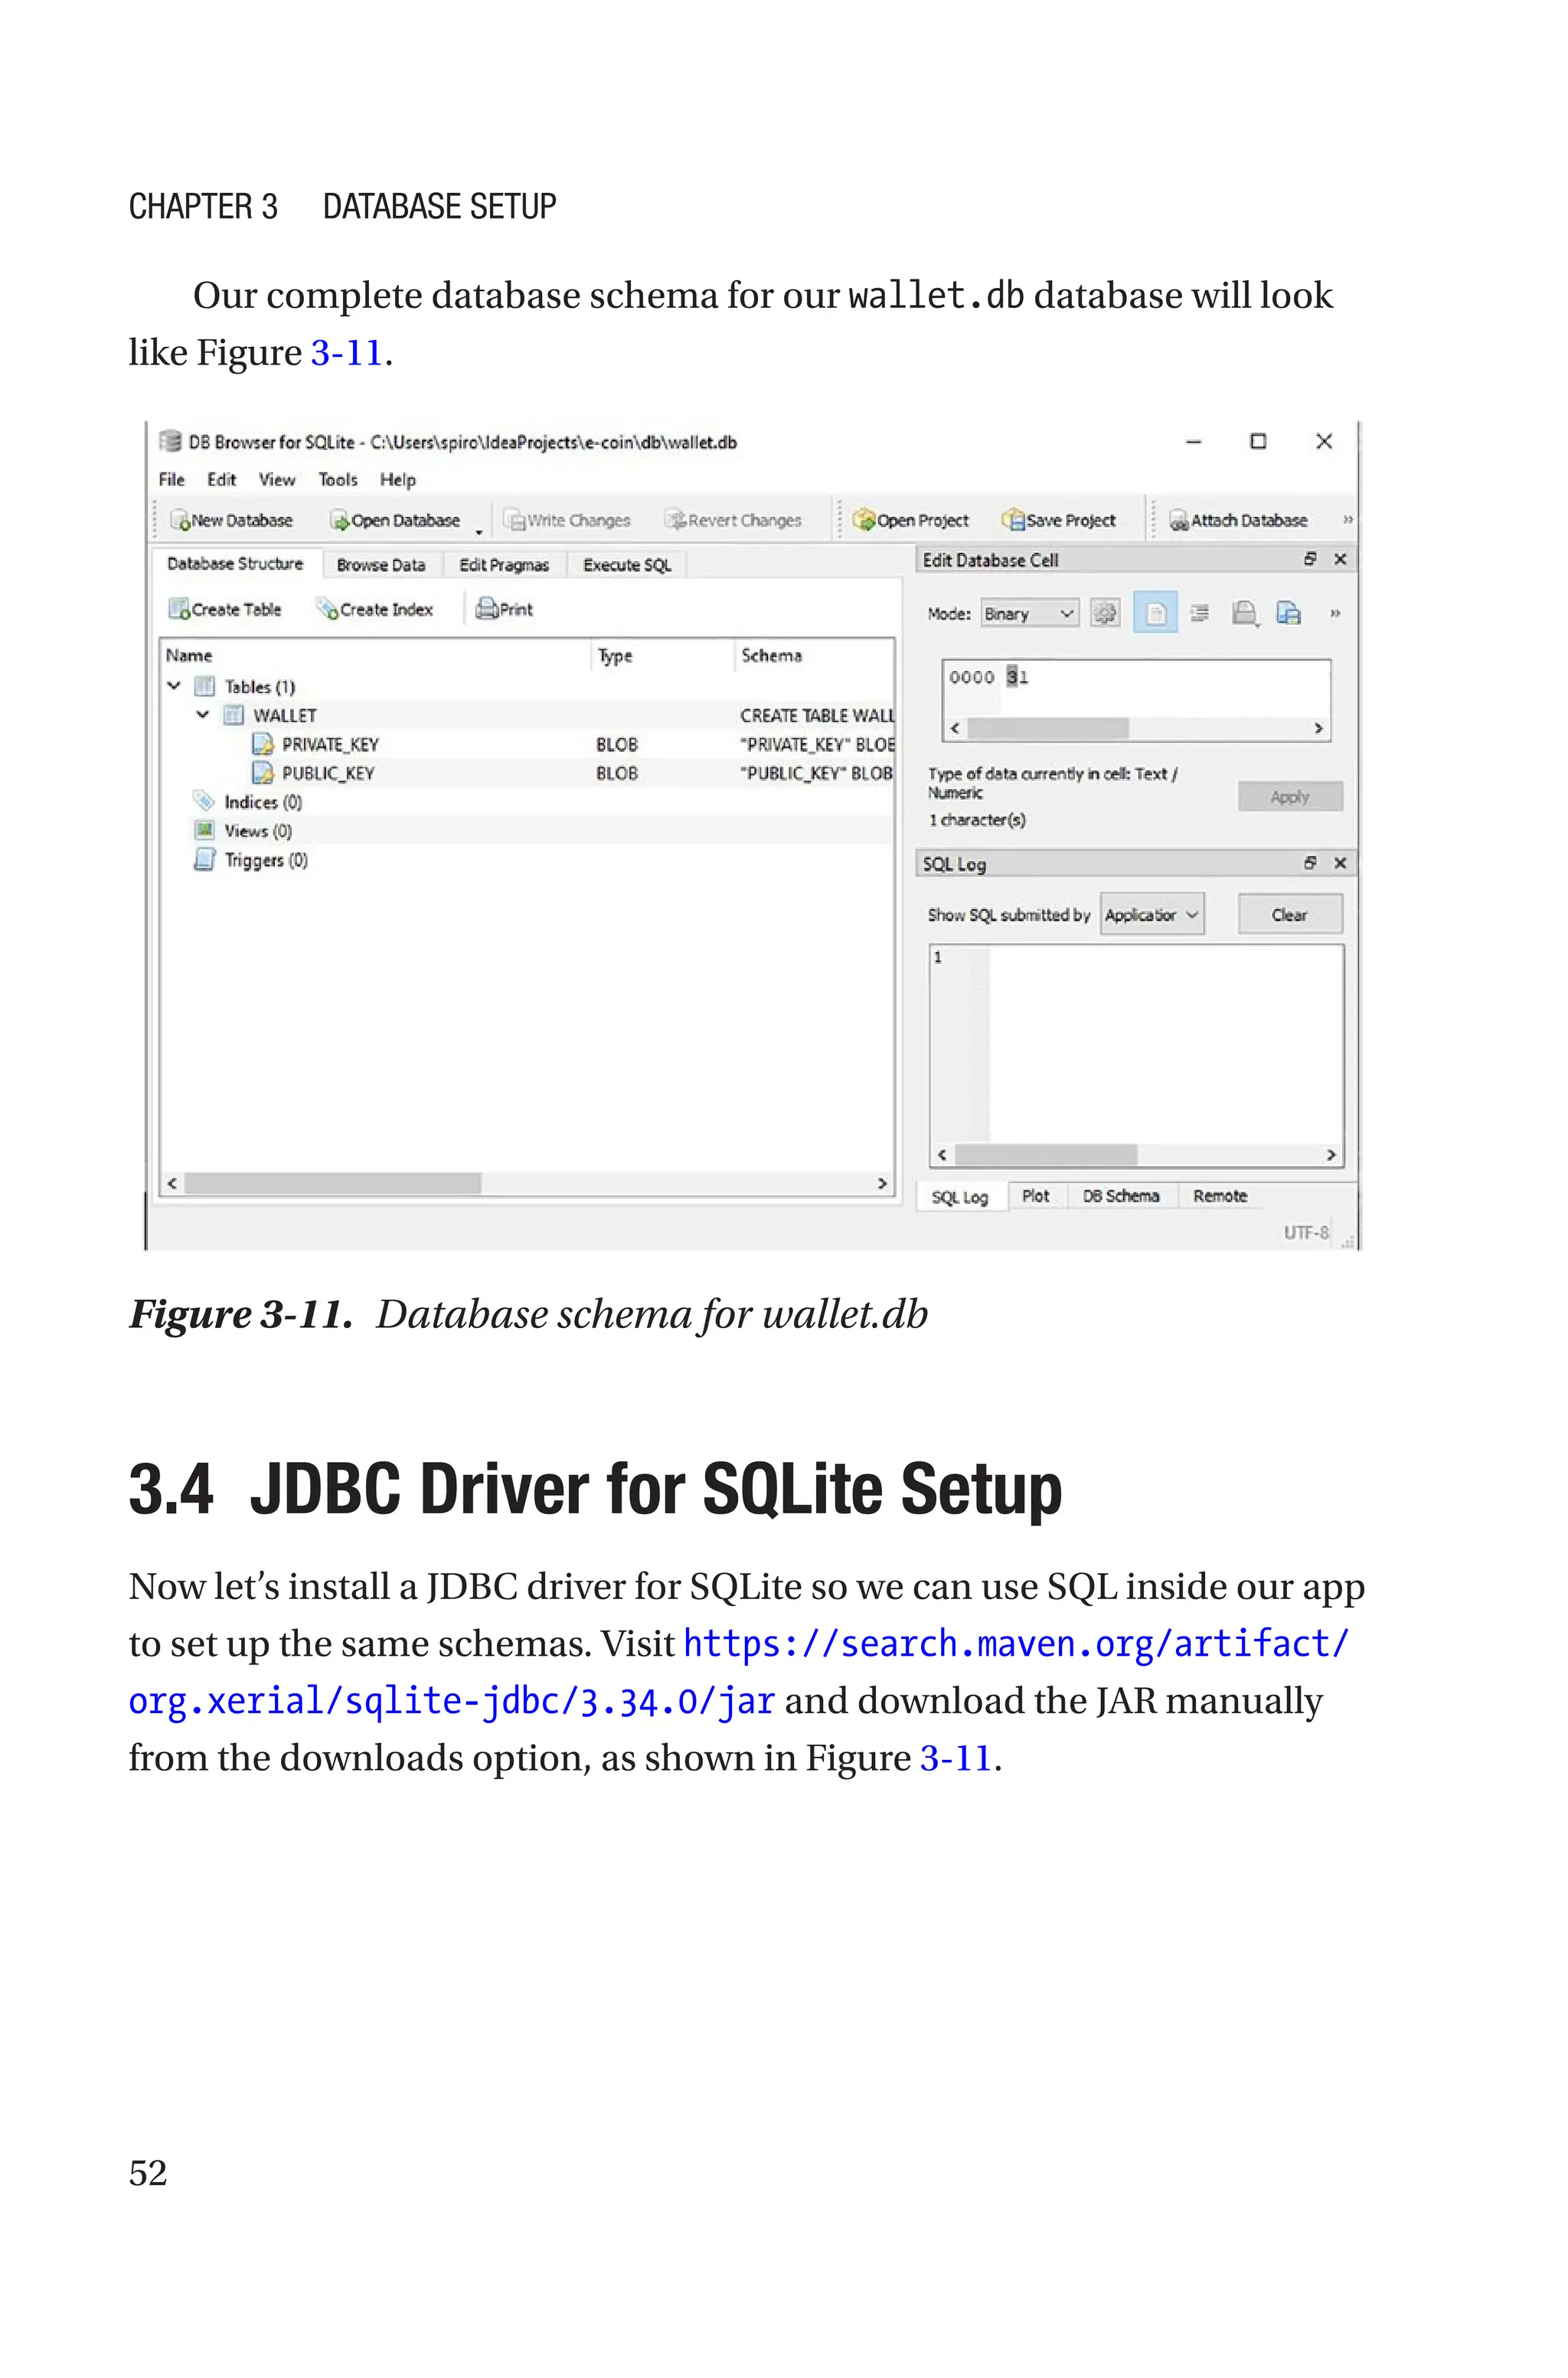Open the Help menu

397,479
